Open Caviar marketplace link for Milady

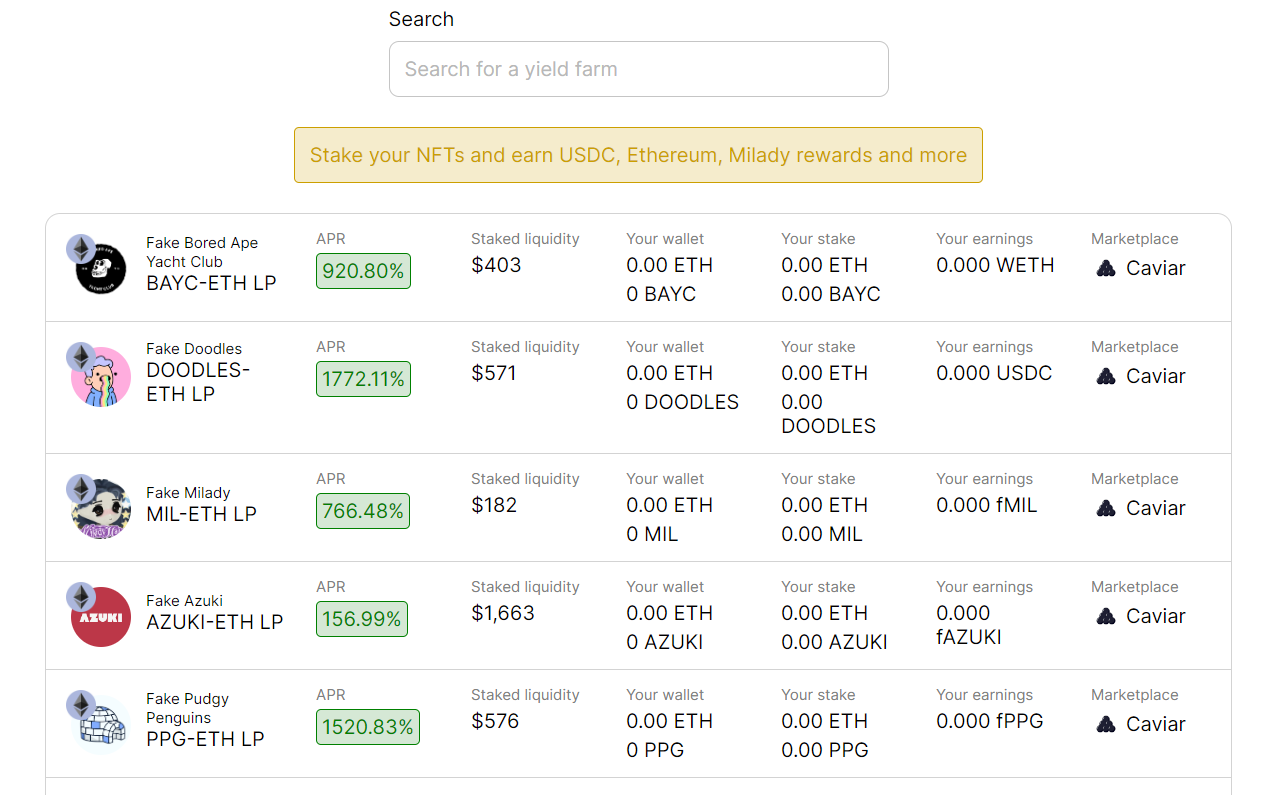tap(1141, 508)
